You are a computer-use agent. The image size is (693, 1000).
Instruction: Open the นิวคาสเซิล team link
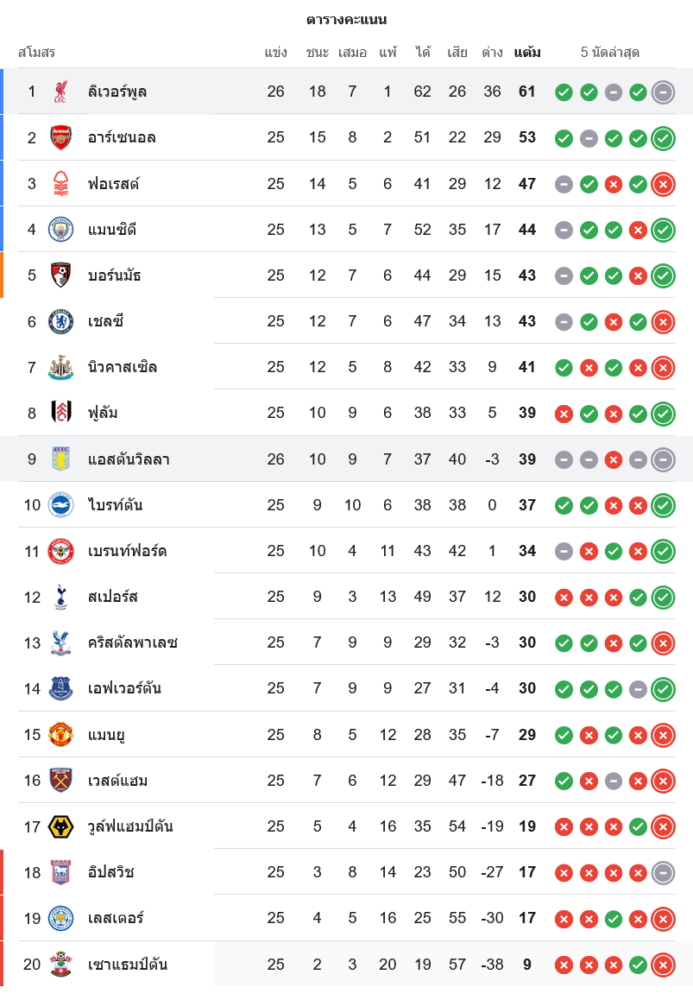pyautogui.click(x=122, y=368)
